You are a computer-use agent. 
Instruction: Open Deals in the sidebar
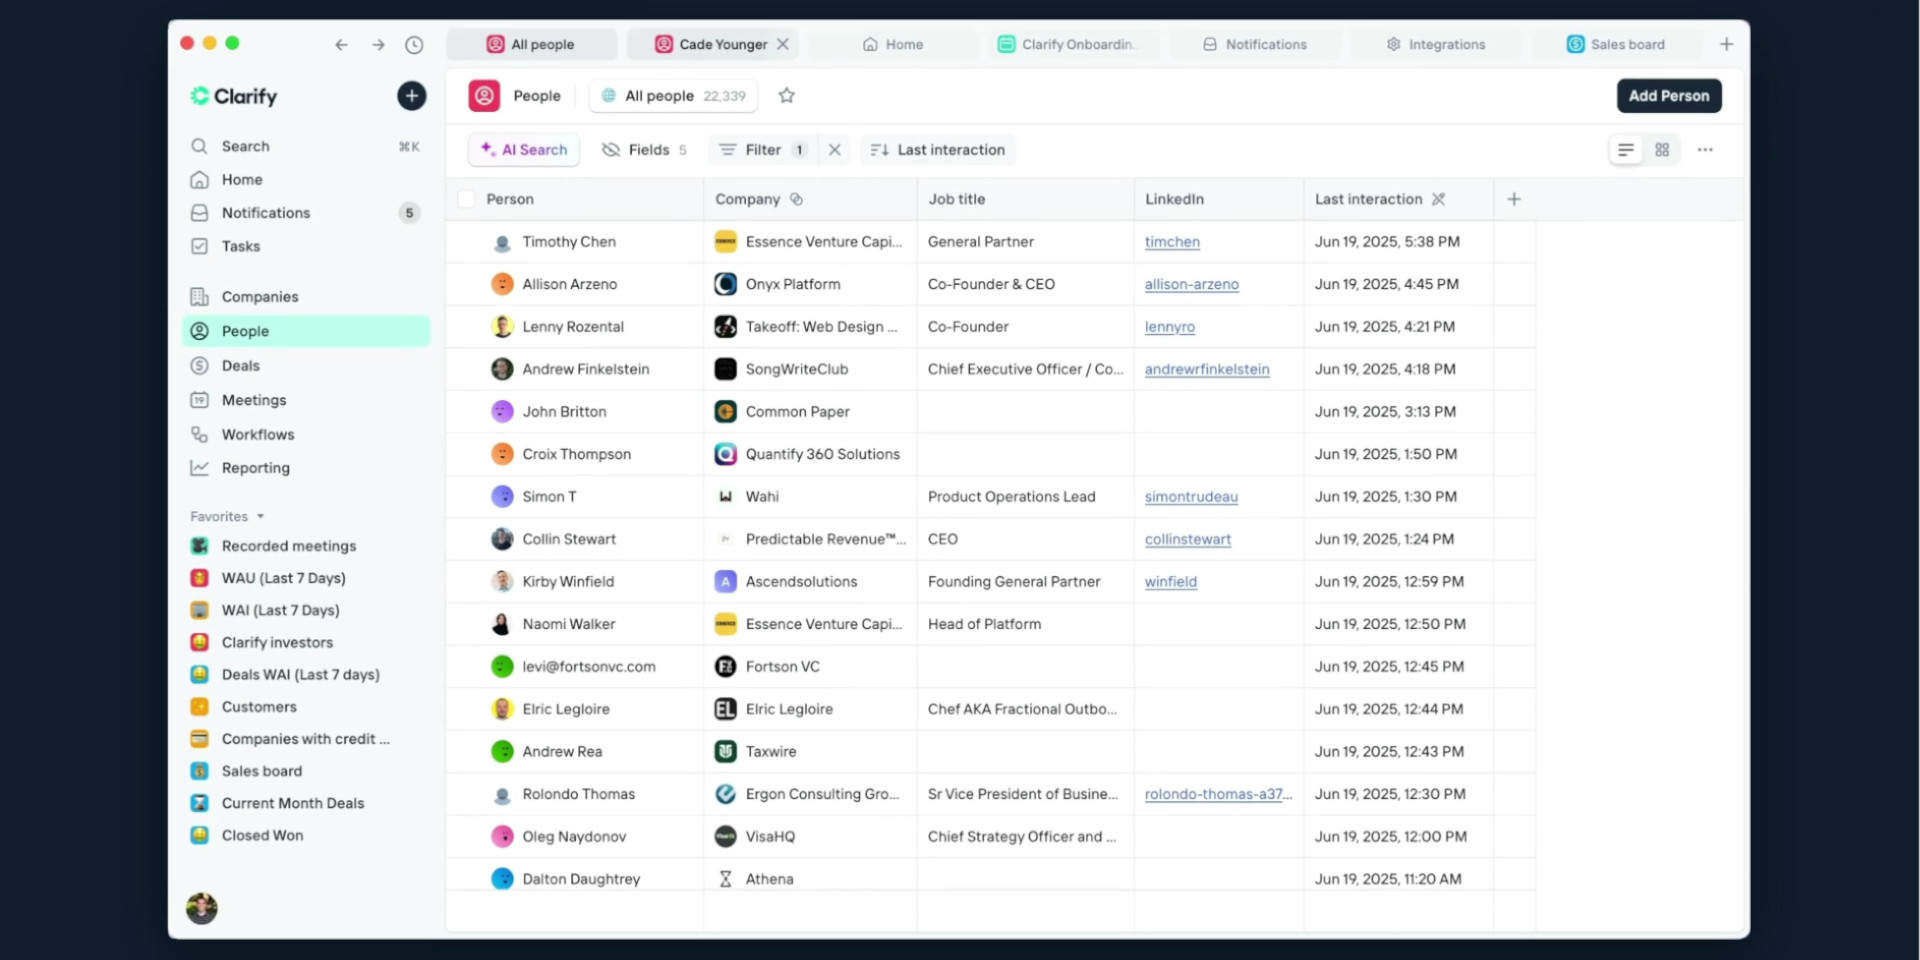(240, 366)
